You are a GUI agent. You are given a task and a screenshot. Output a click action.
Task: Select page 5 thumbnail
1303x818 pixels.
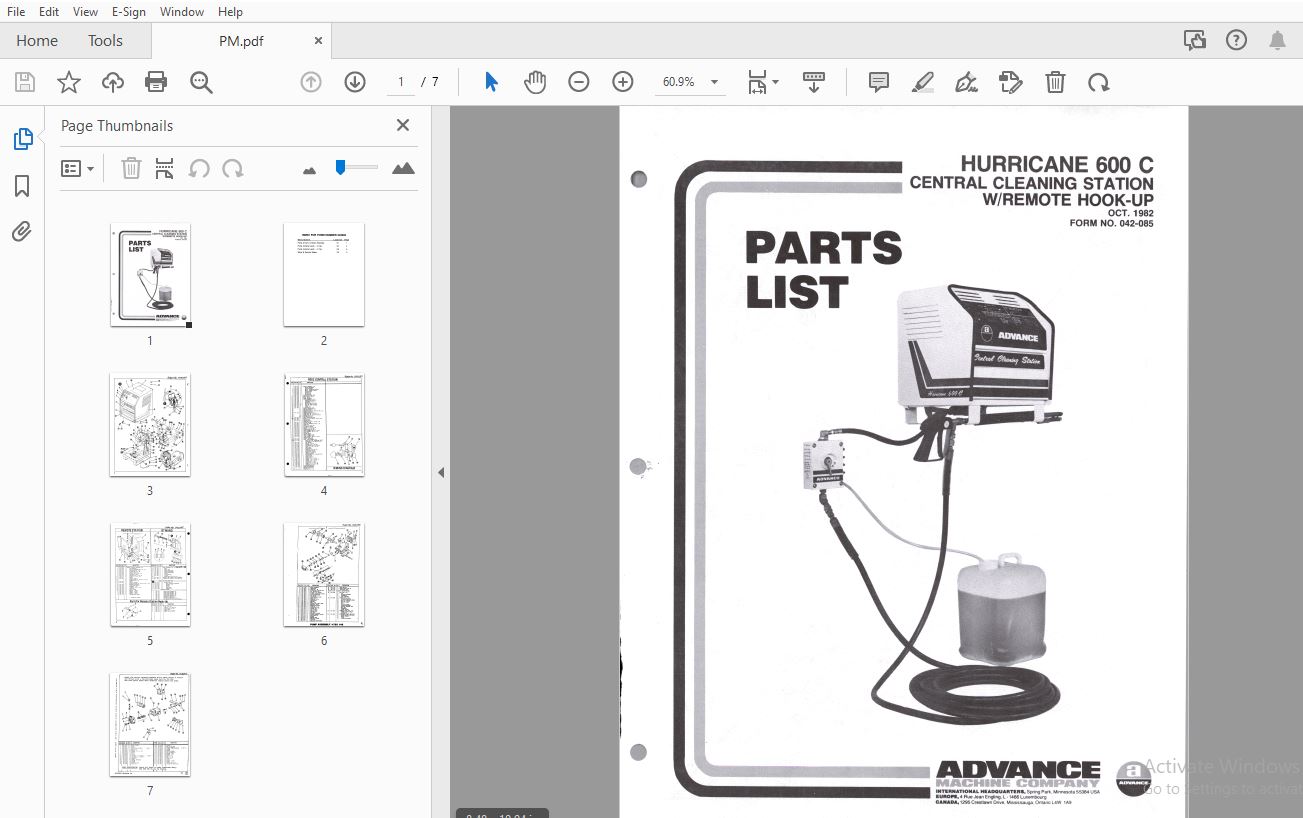[x=150, y=575]
